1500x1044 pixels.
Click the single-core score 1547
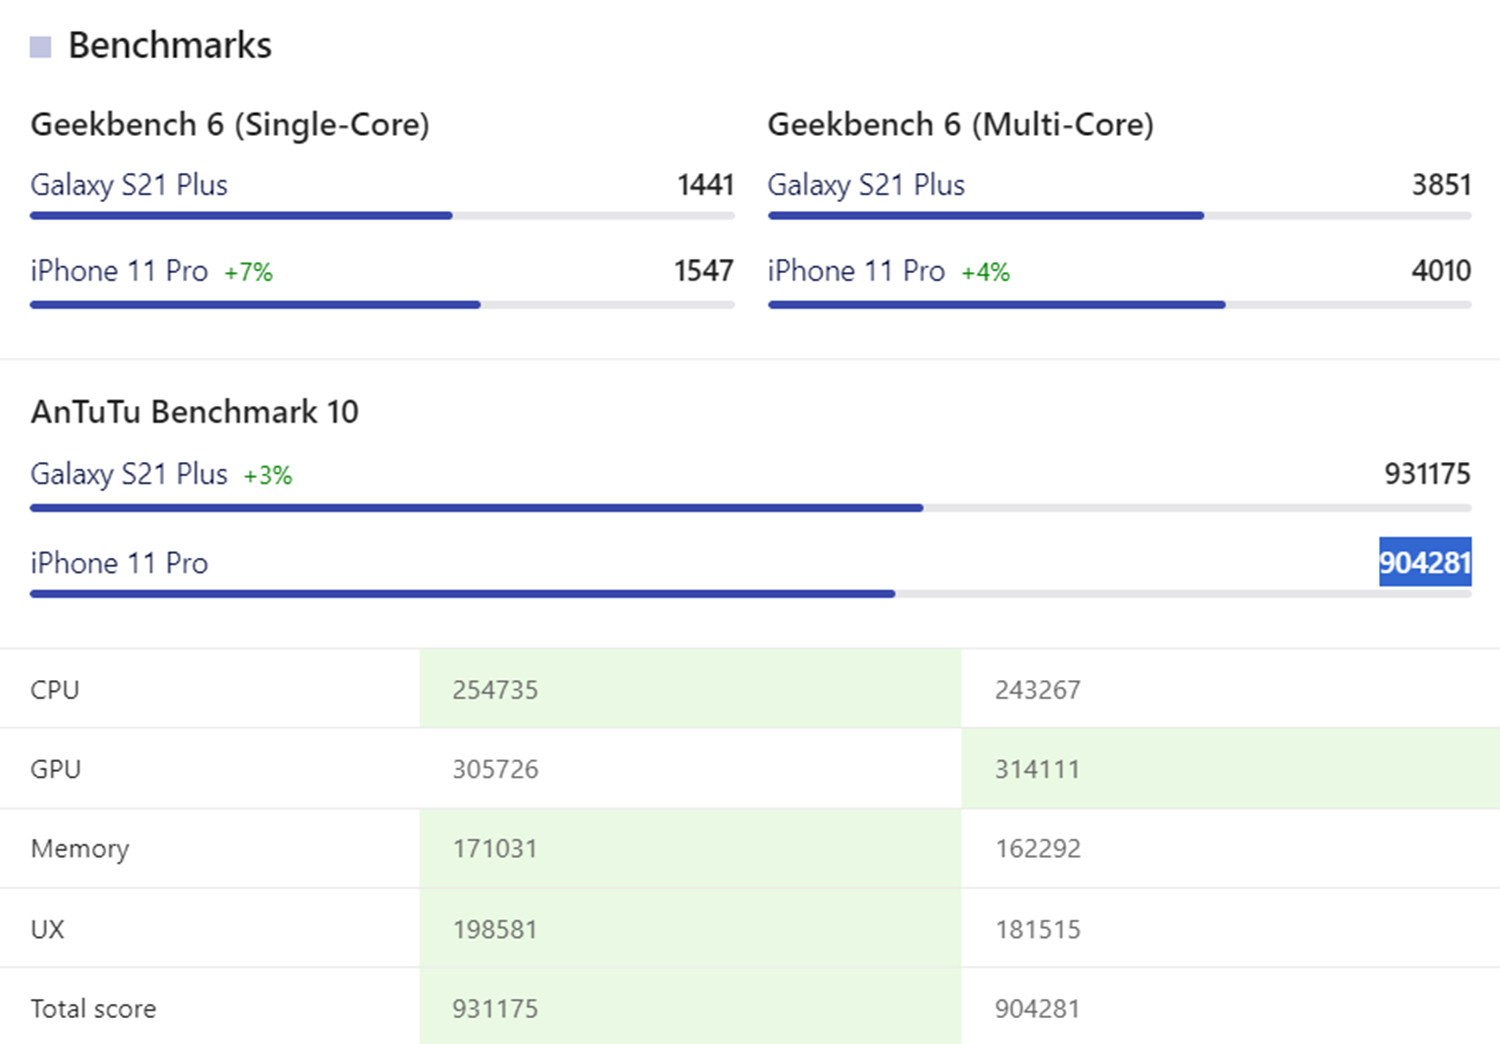(x=704, y=271)
